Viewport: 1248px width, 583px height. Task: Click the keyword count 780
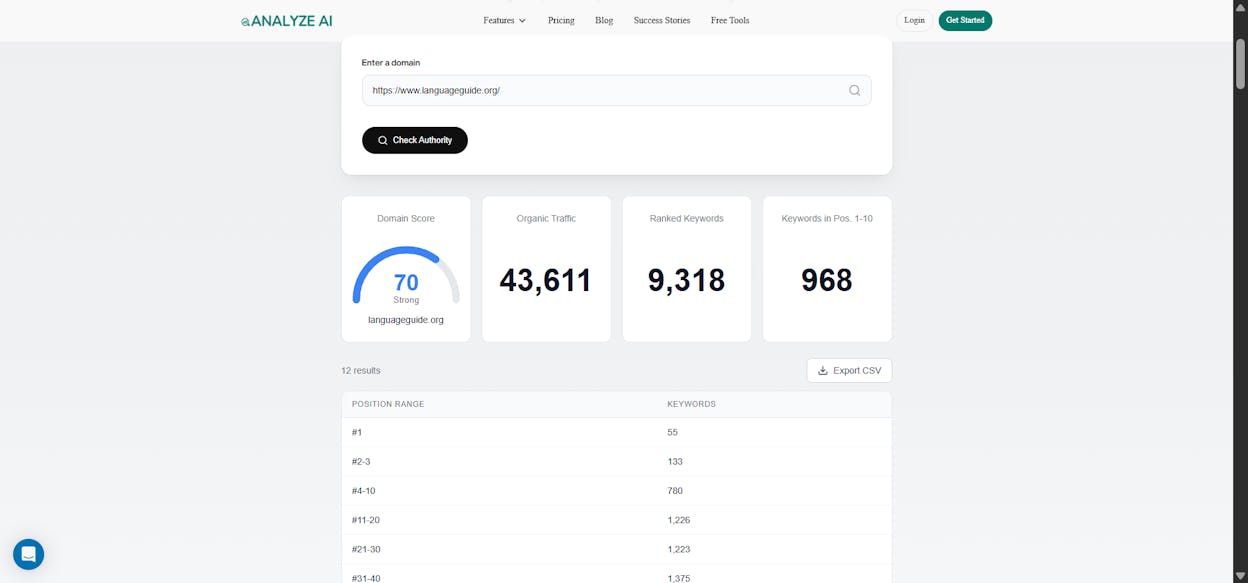pos(675,491)
